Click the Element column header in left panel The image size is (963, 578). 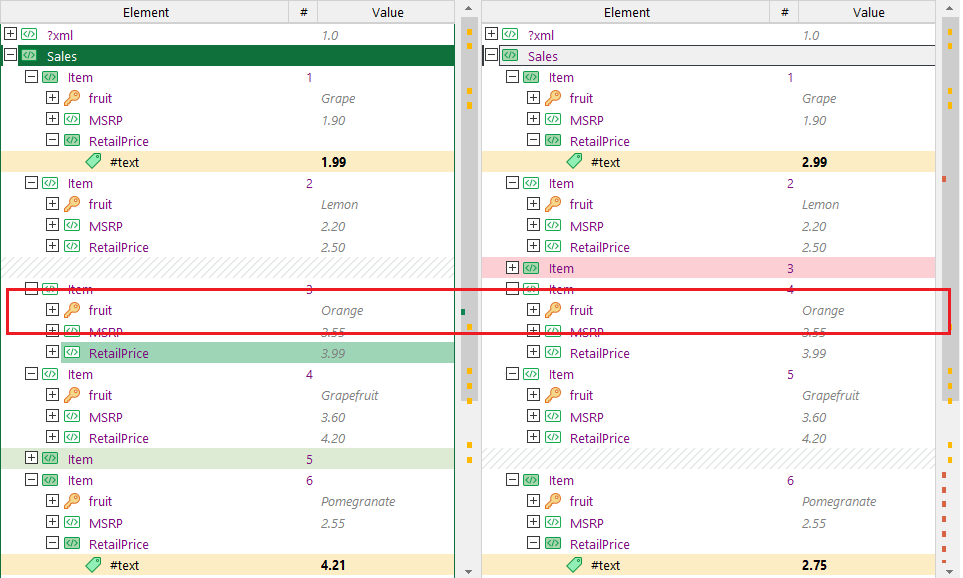146,12
